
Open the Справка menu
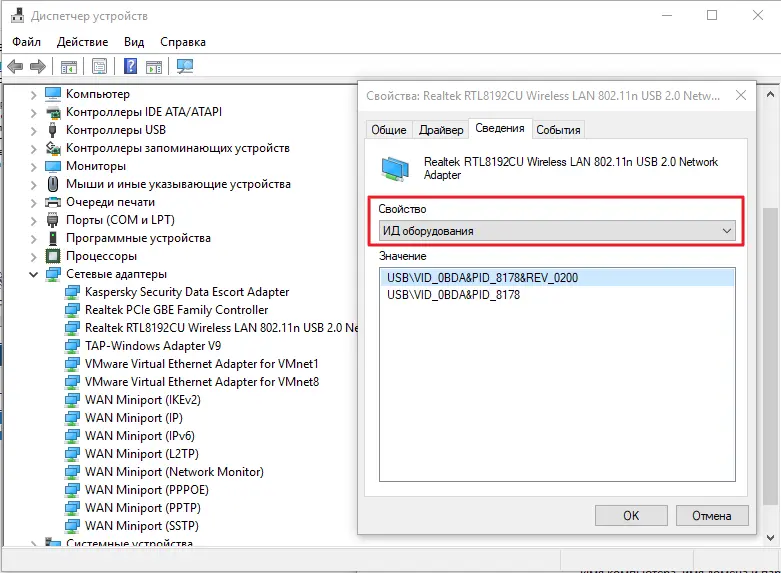(x=183, y=42)
